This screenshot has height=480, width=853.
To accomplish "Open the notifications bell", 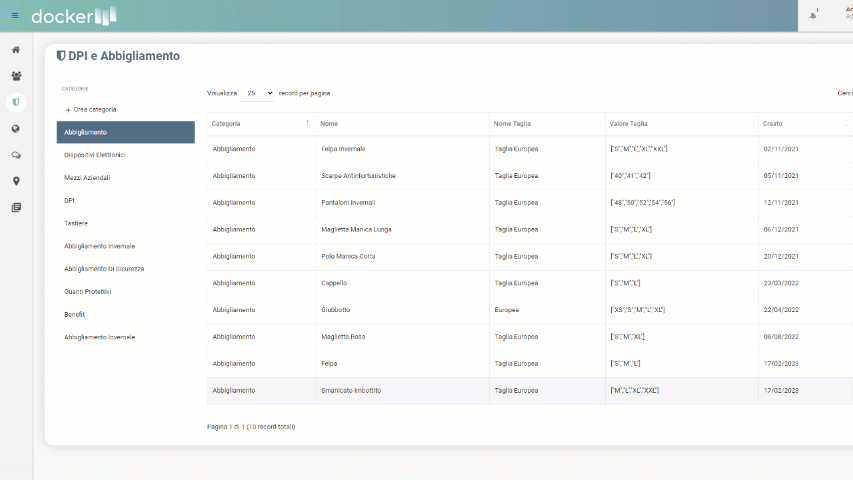I will point(813,16).
